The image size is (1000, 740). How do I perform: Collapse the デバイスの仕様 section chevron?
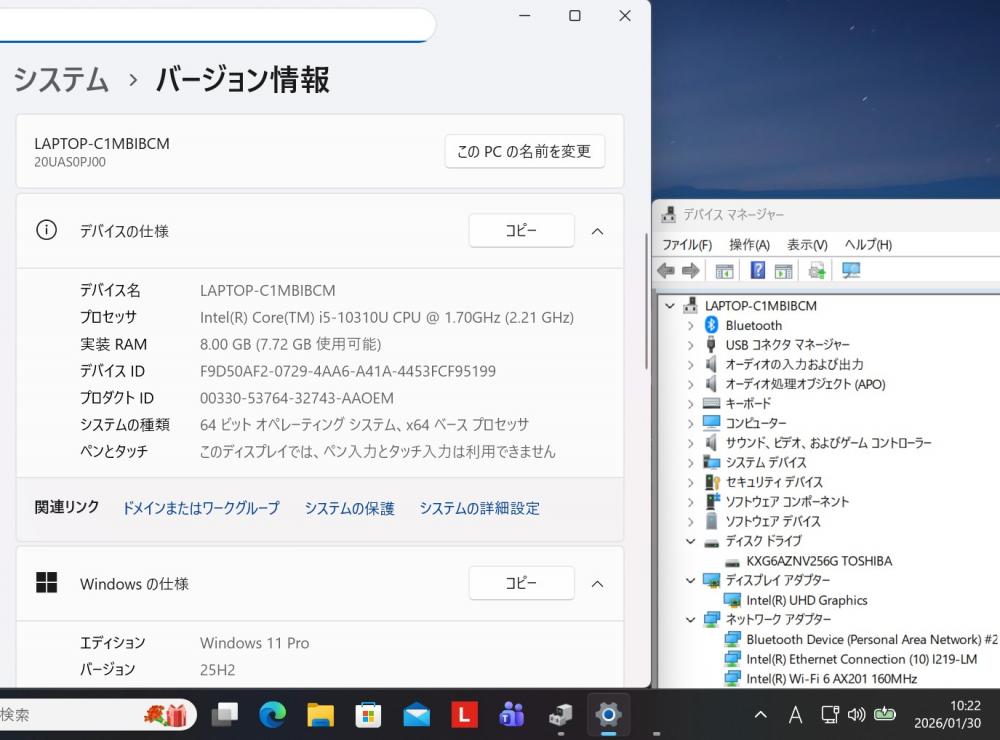click(597, 231)
